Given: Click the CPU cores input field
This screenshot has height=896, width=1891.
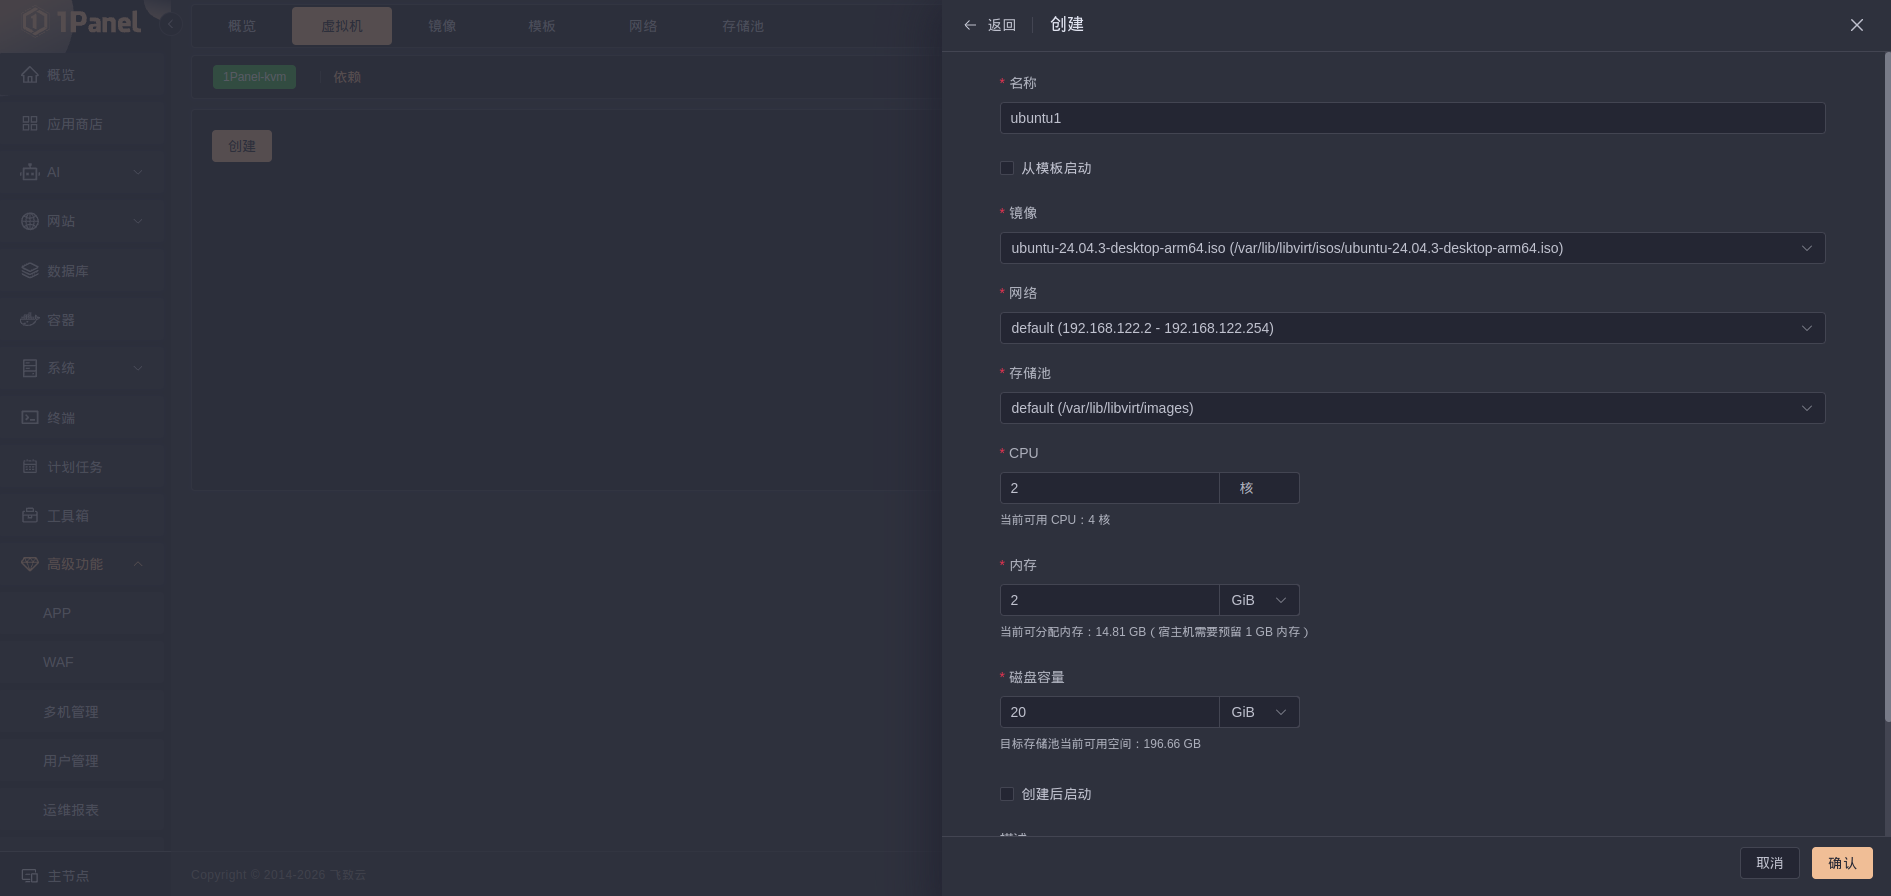Looking at the screenshot, I should (x=1110, y=488).
